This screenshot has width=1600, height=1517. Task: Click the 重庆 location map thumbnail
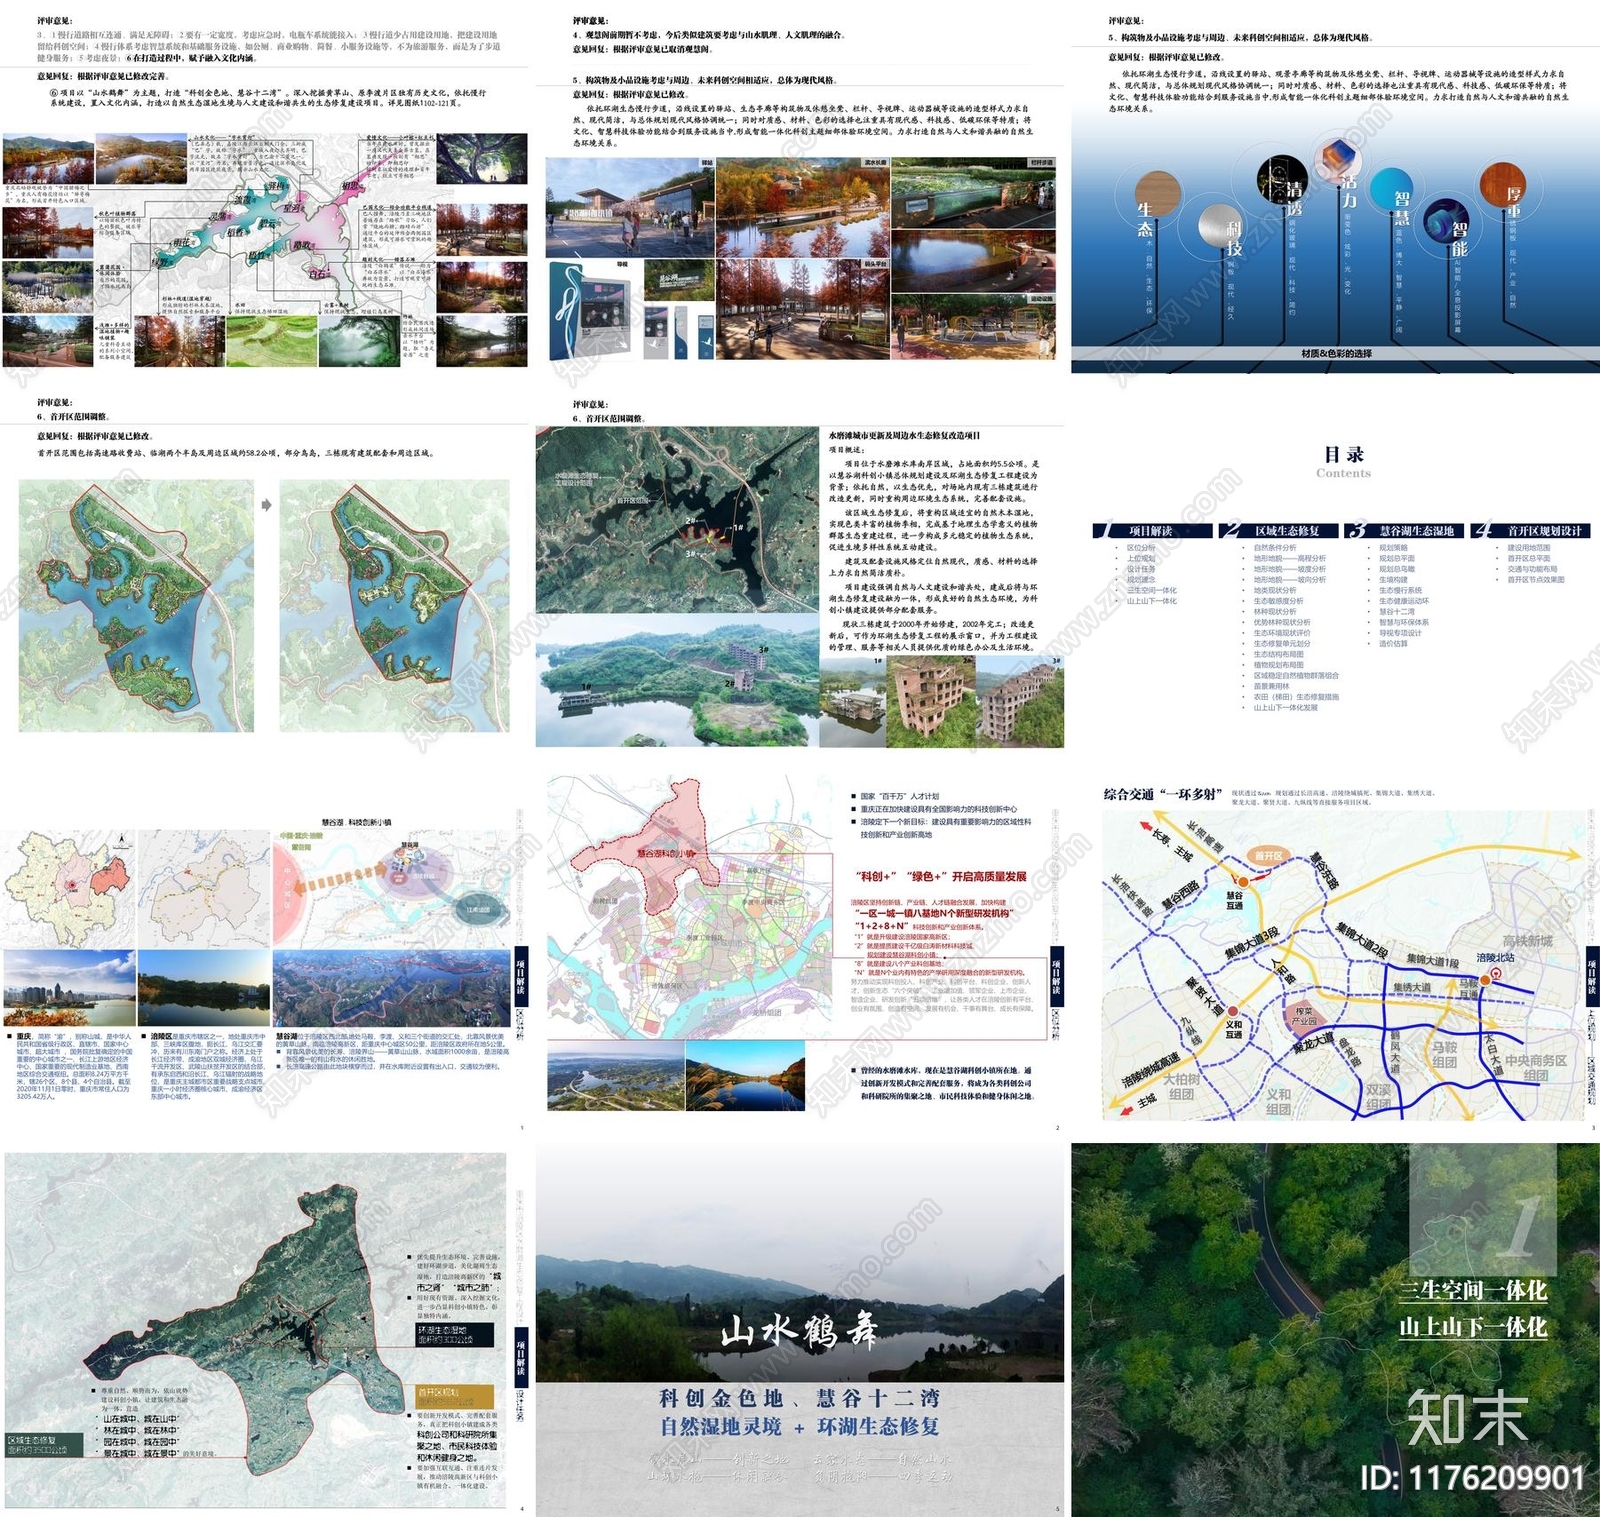[69, 889]
